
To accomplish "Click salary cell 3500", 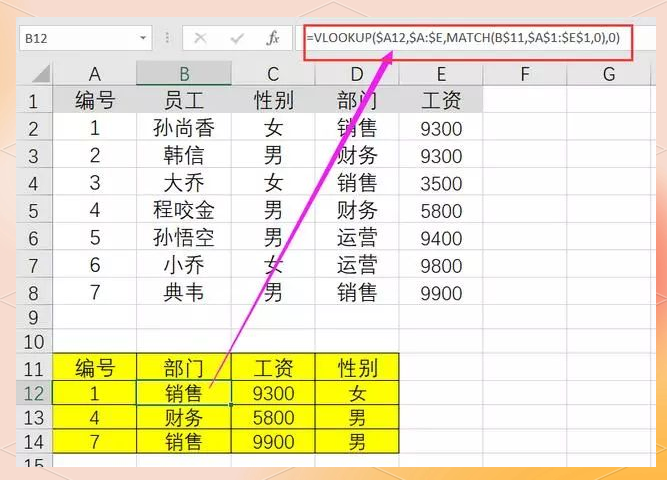I will tap(441, 183).
